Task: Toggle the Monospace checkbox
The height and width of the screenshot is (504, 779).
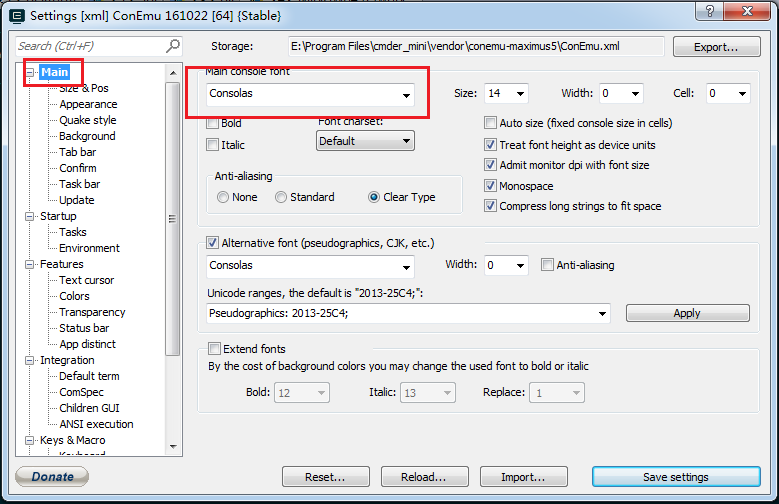Action: pos(491,185)
